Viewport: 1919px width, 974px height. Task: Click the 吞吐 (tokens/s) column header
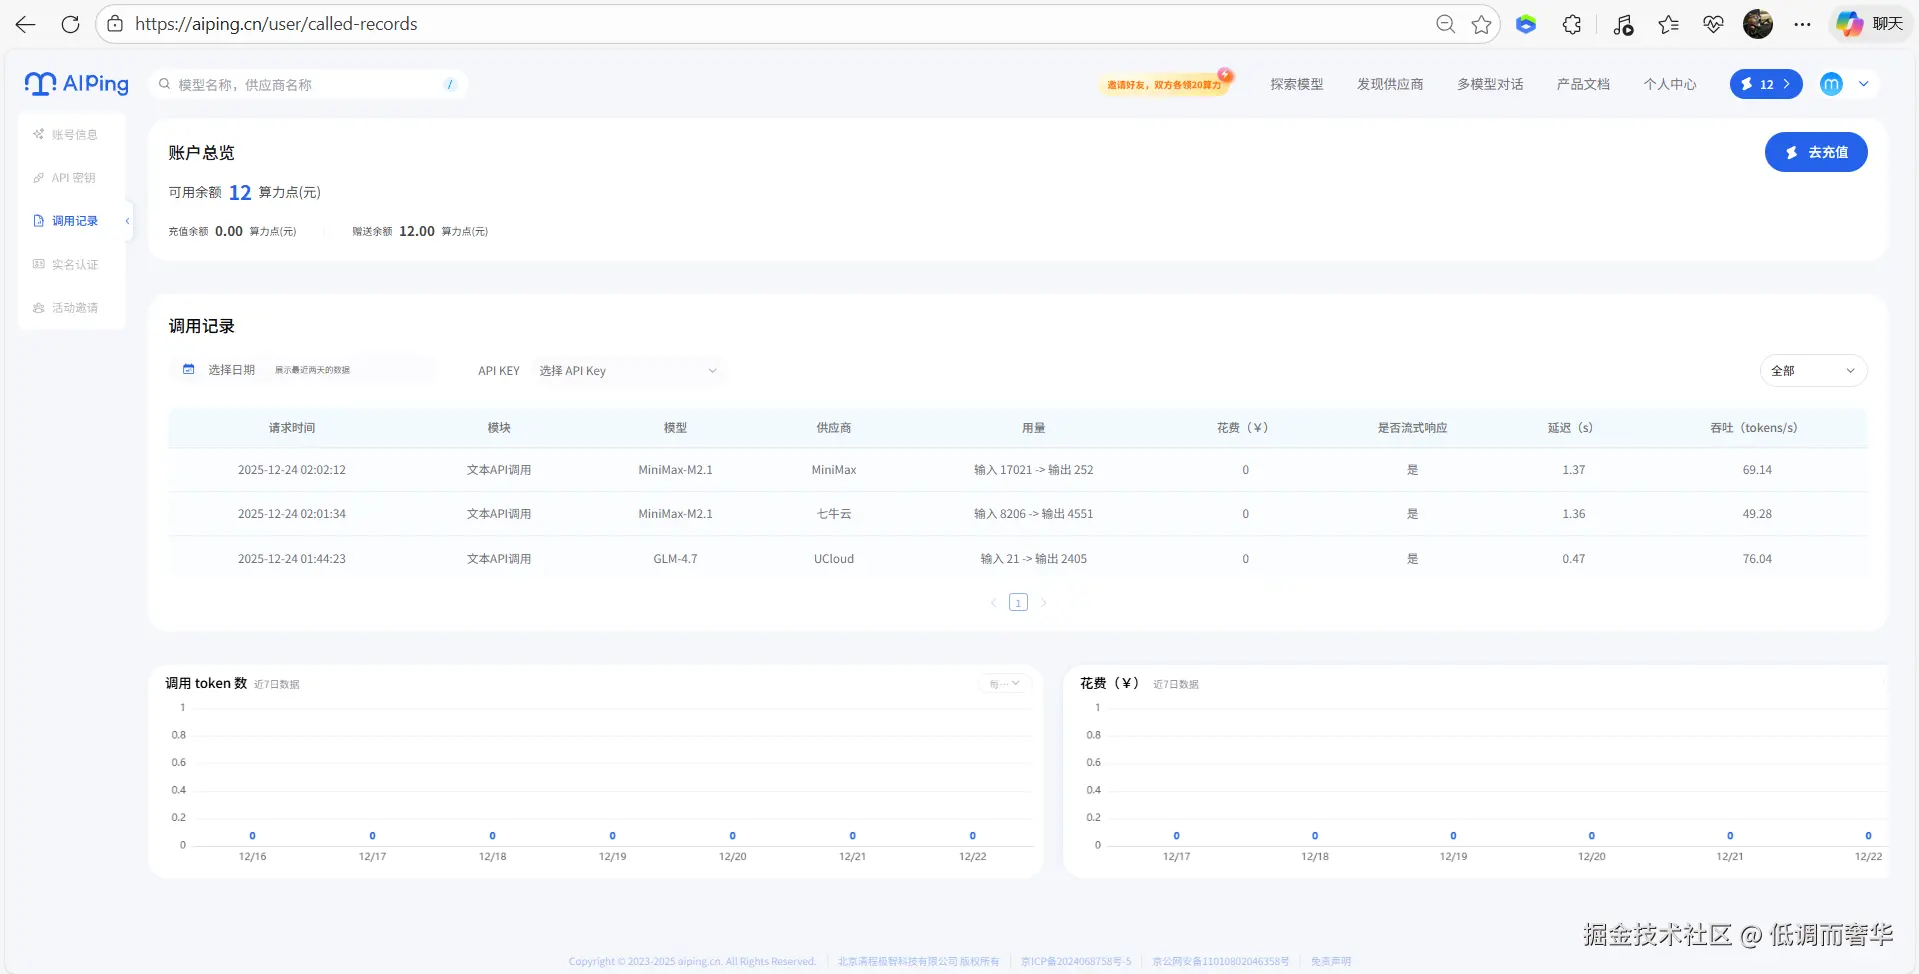tap(1754, 428)
